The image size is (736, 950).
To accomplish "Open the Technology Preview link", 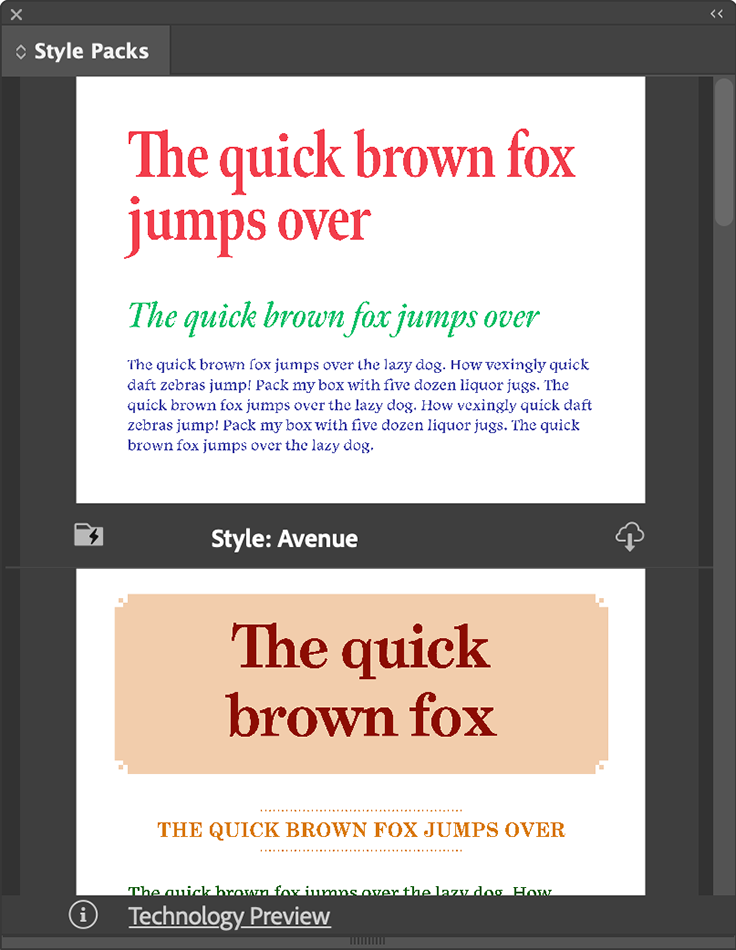I will coord(229,916).
